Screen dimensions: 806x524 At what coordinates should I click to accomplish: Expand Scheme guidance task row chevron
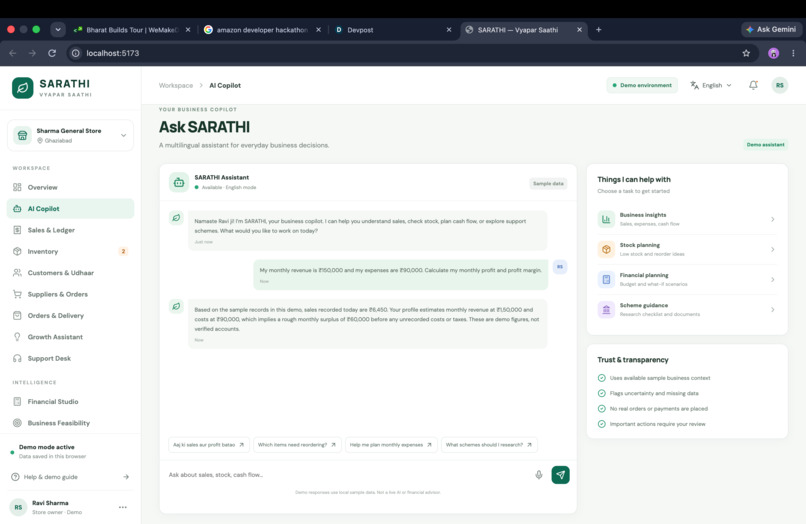pyautogui.click(x=773, y=310)
